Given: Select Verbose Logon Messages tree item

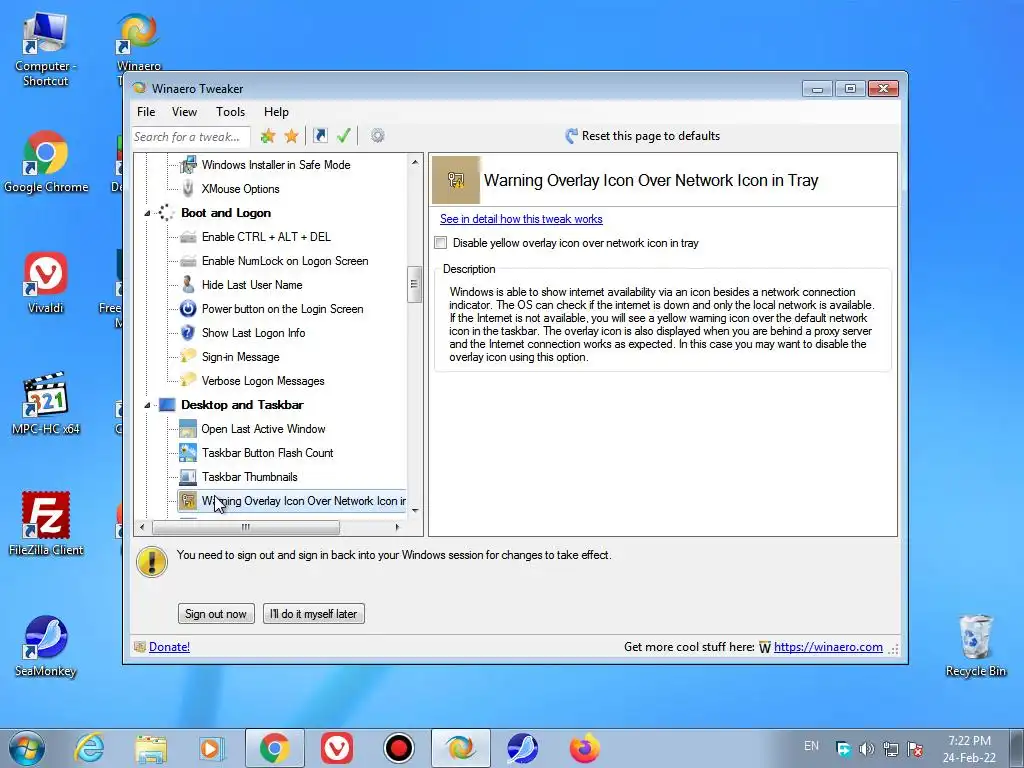Looking at the screenshot, I should pos(263,381).
